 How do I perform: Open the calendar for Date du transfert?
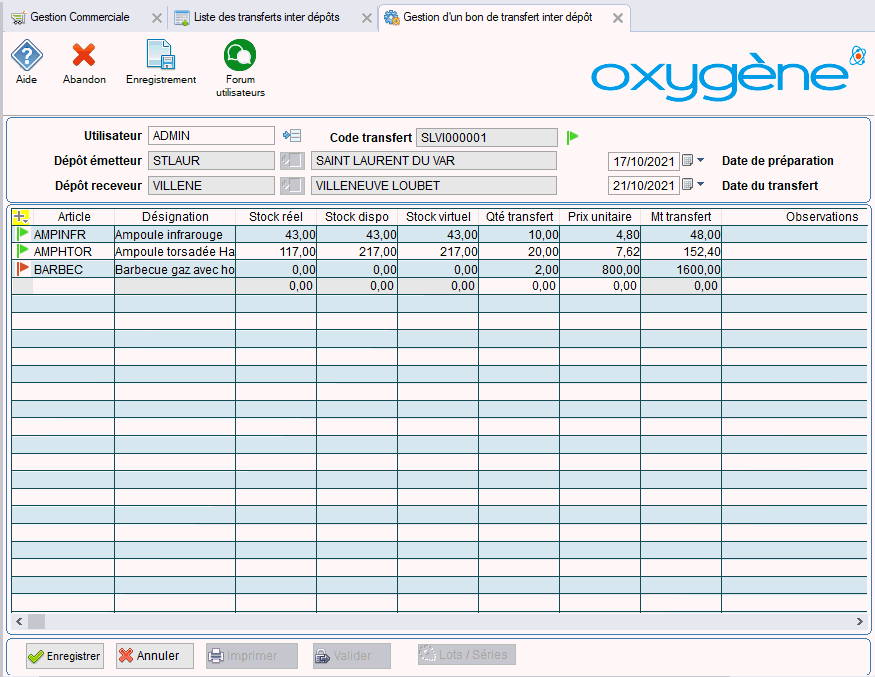click(687, 184)
